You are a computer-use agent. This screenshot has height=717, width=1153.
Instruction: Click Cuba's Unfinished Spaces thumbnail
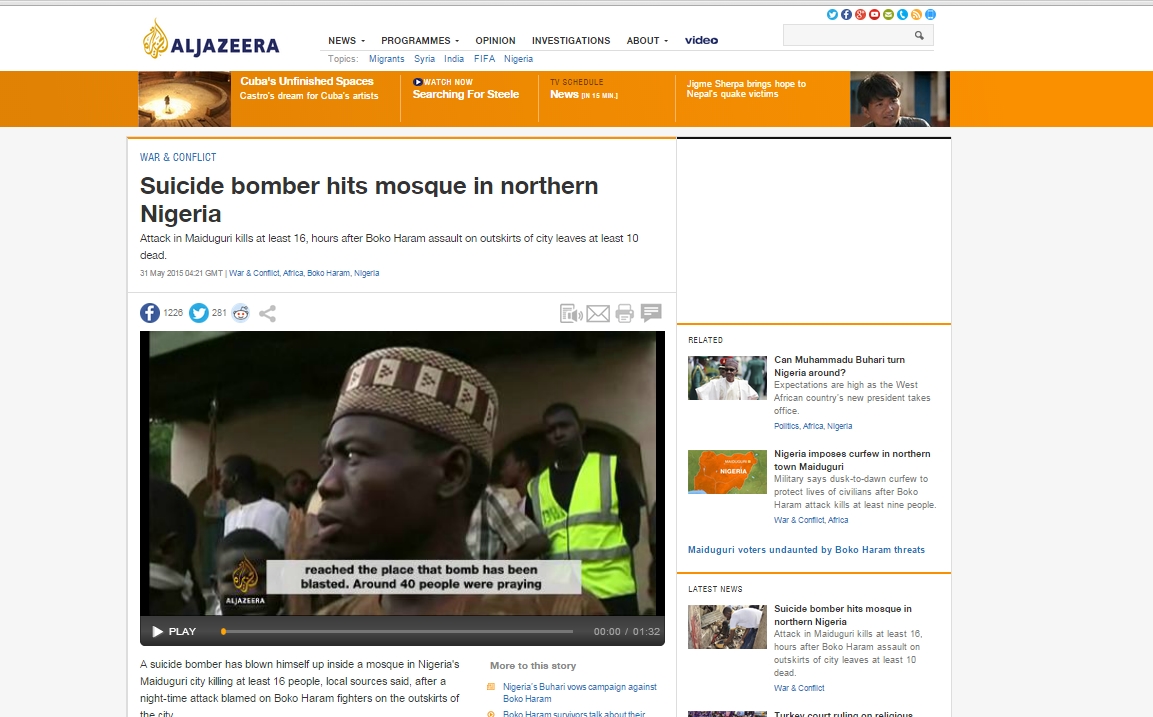tap(185, 99)
